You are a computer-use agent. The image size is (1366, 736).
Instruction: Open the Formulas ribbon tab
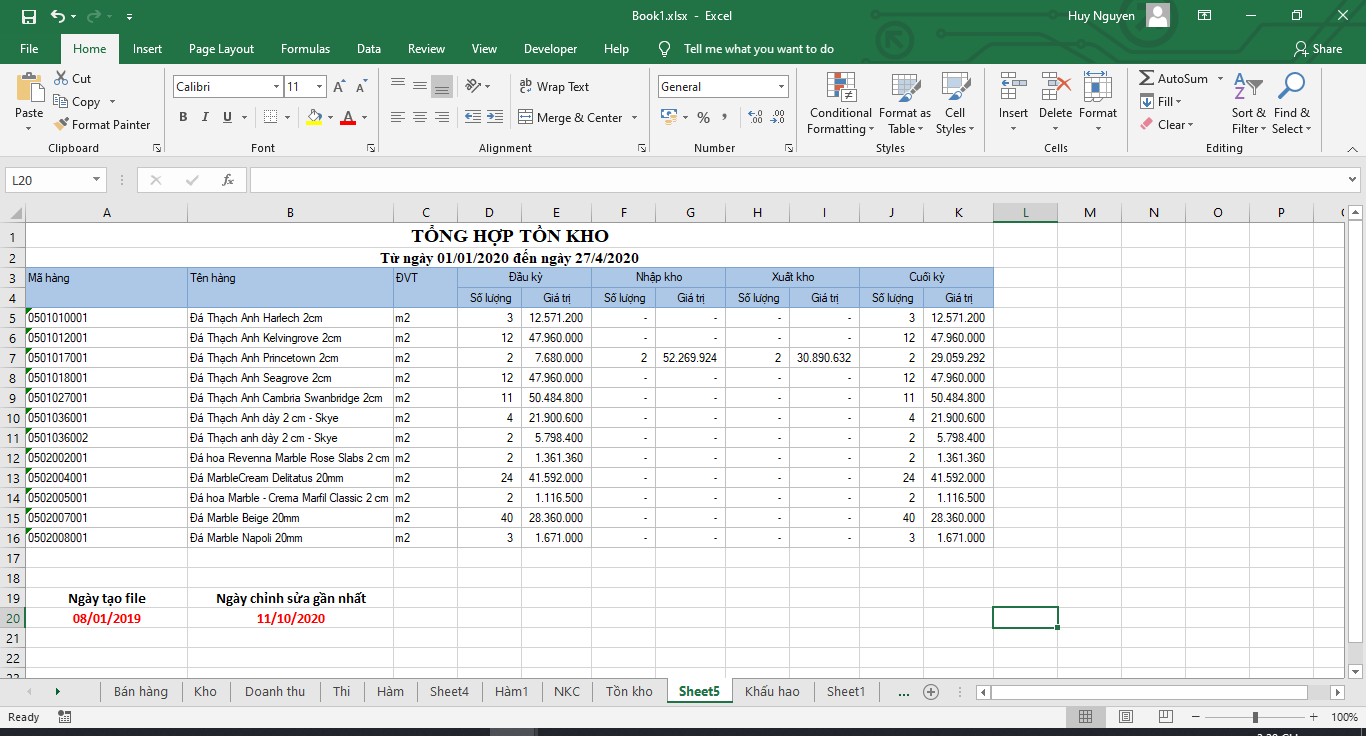pyautogui.click(x=305, y=49)
